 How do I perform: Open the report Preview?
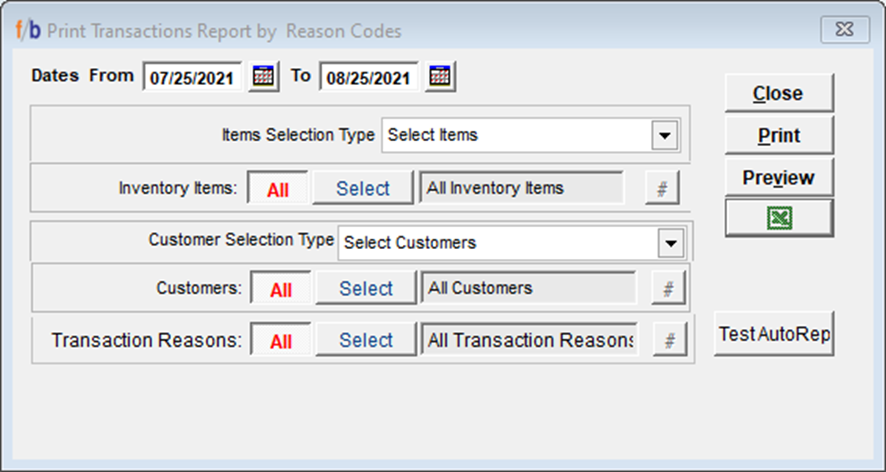click(778, 177)
